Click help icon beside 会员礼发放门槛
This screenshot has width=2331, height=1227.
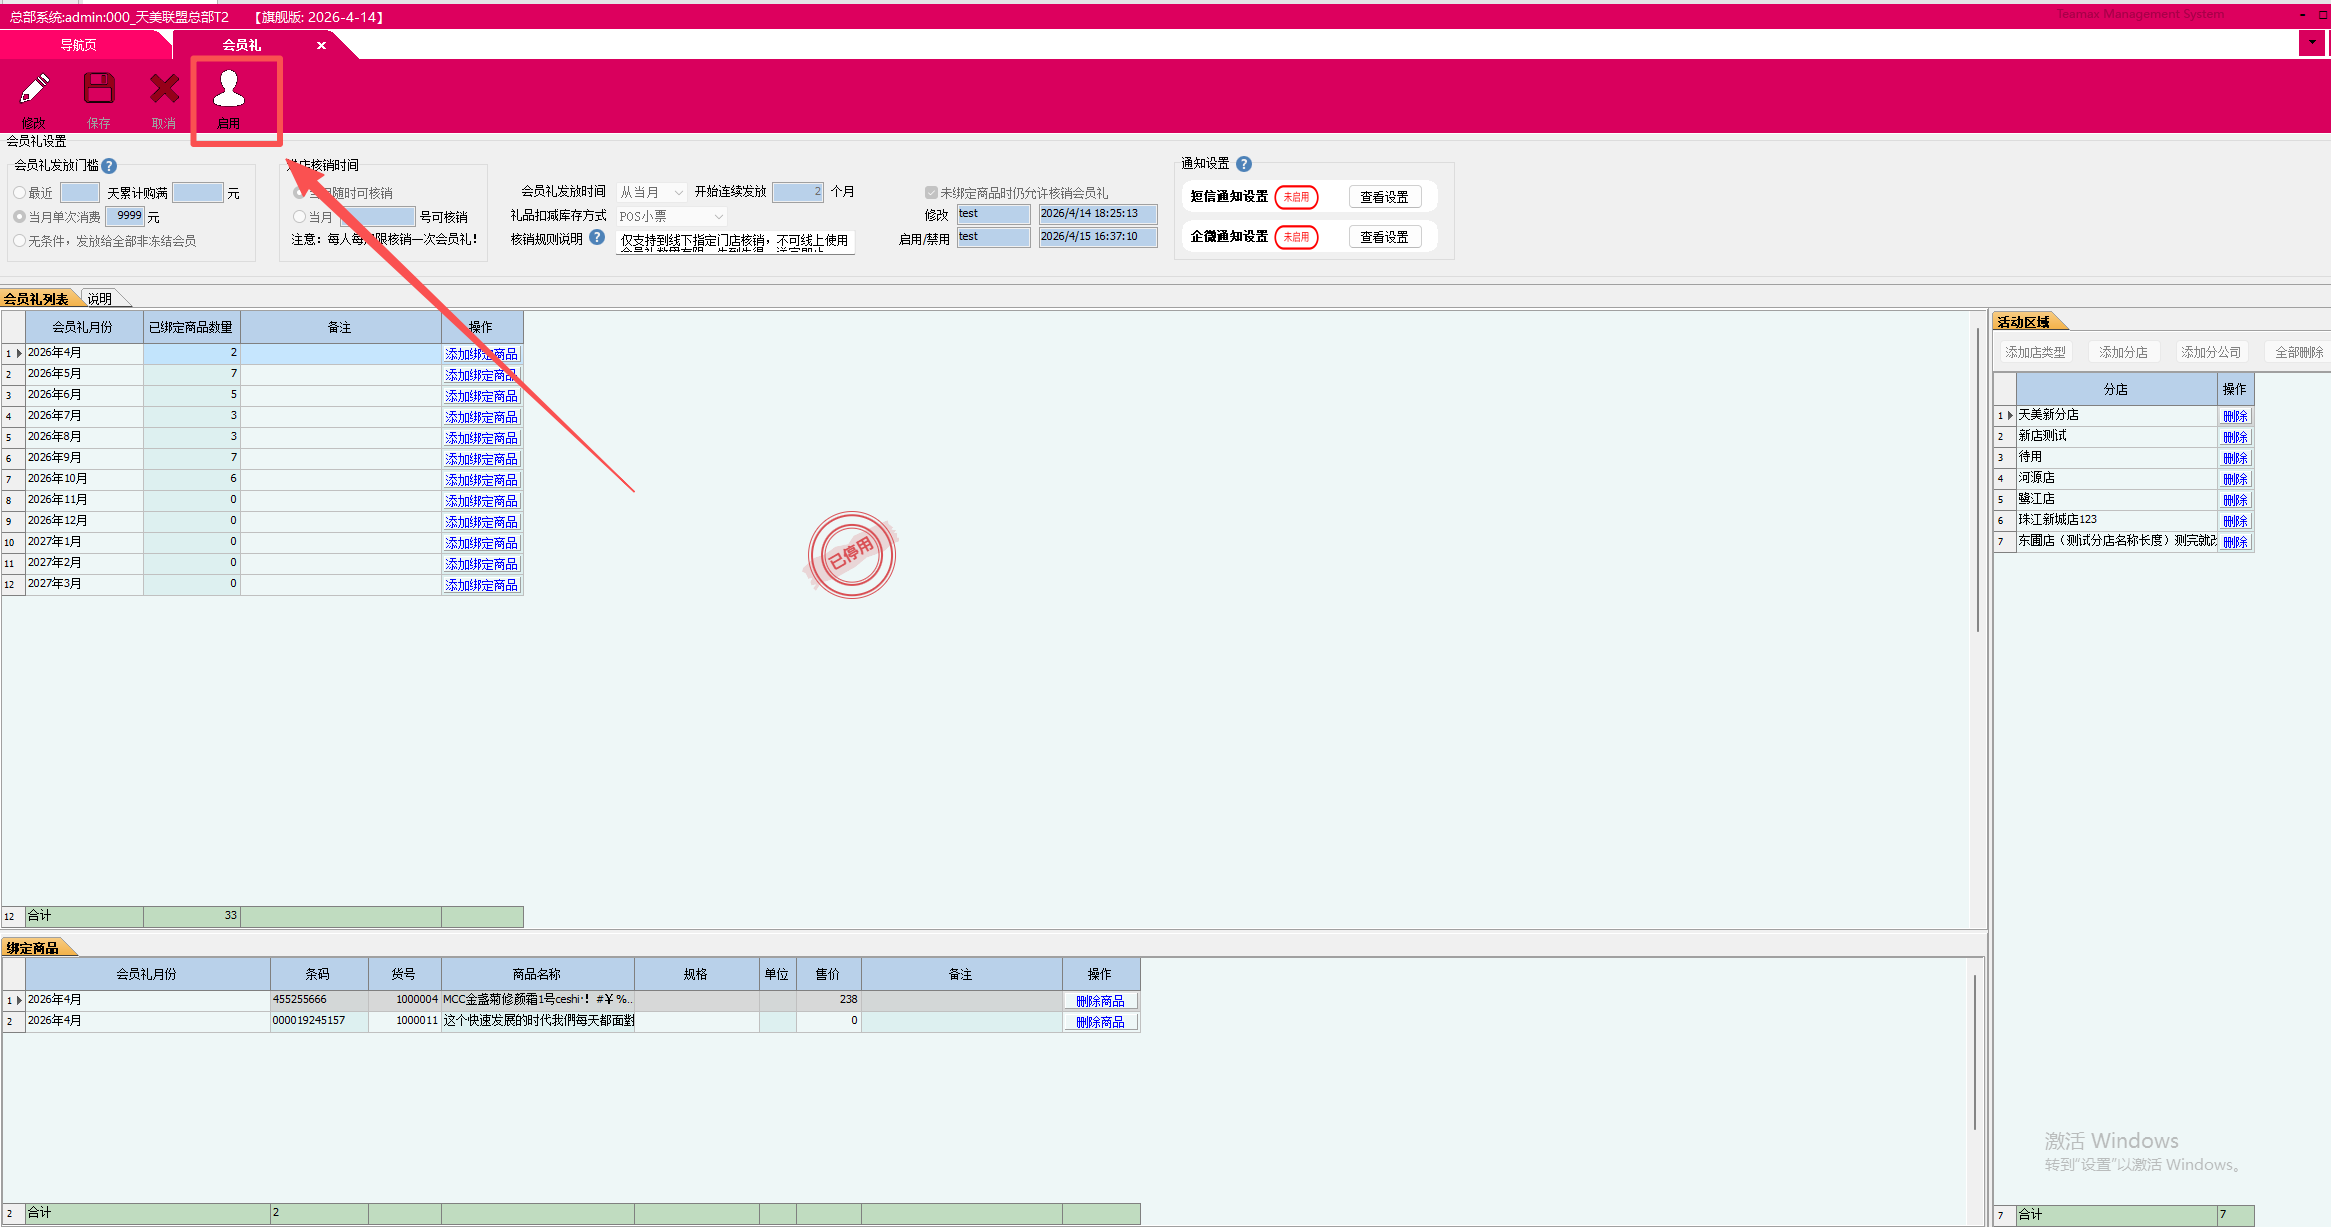click(109, 166)
